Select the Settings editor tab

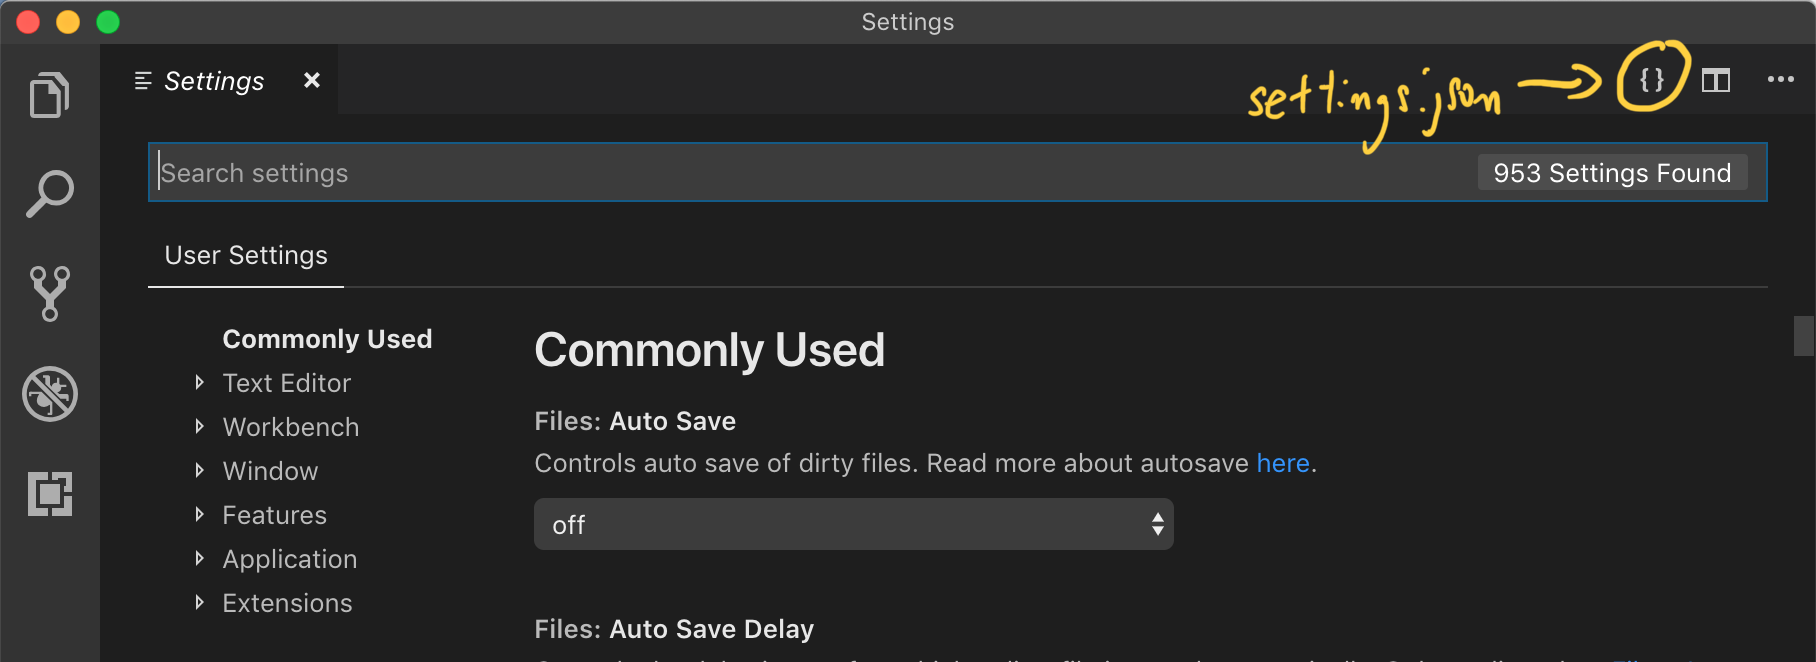213,80
